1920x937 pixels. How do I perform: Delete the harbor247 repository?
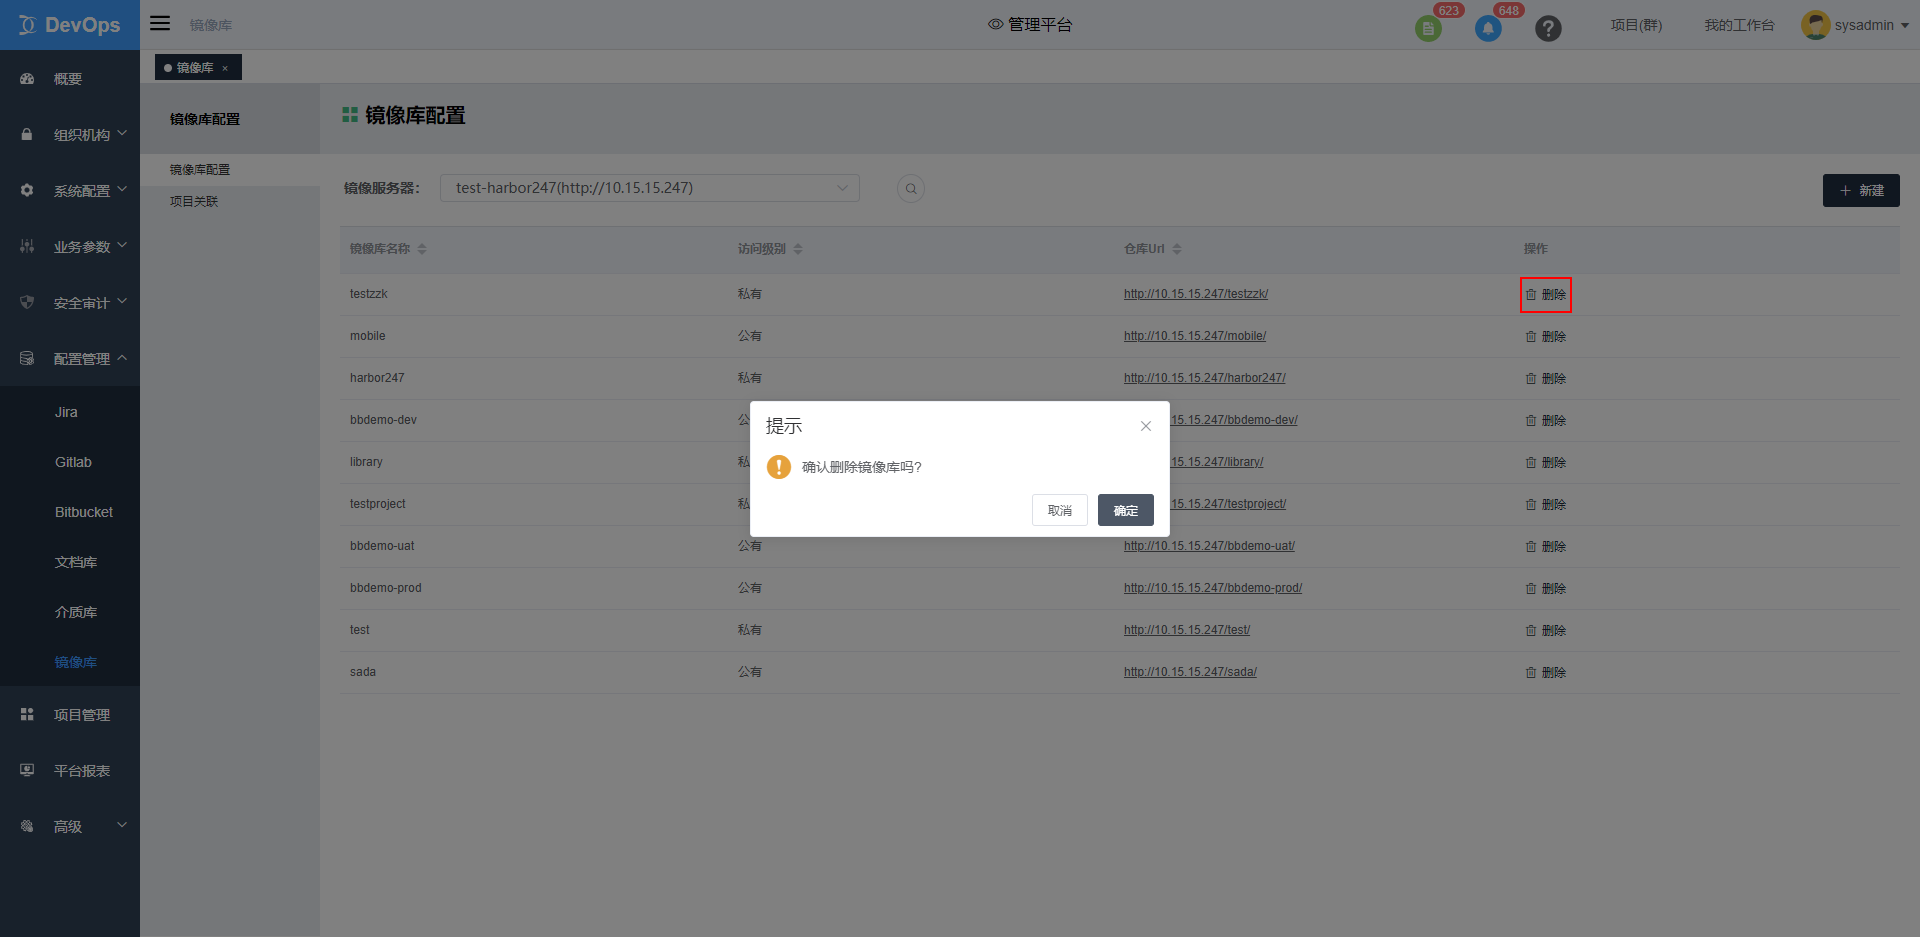coord(1546,379)
